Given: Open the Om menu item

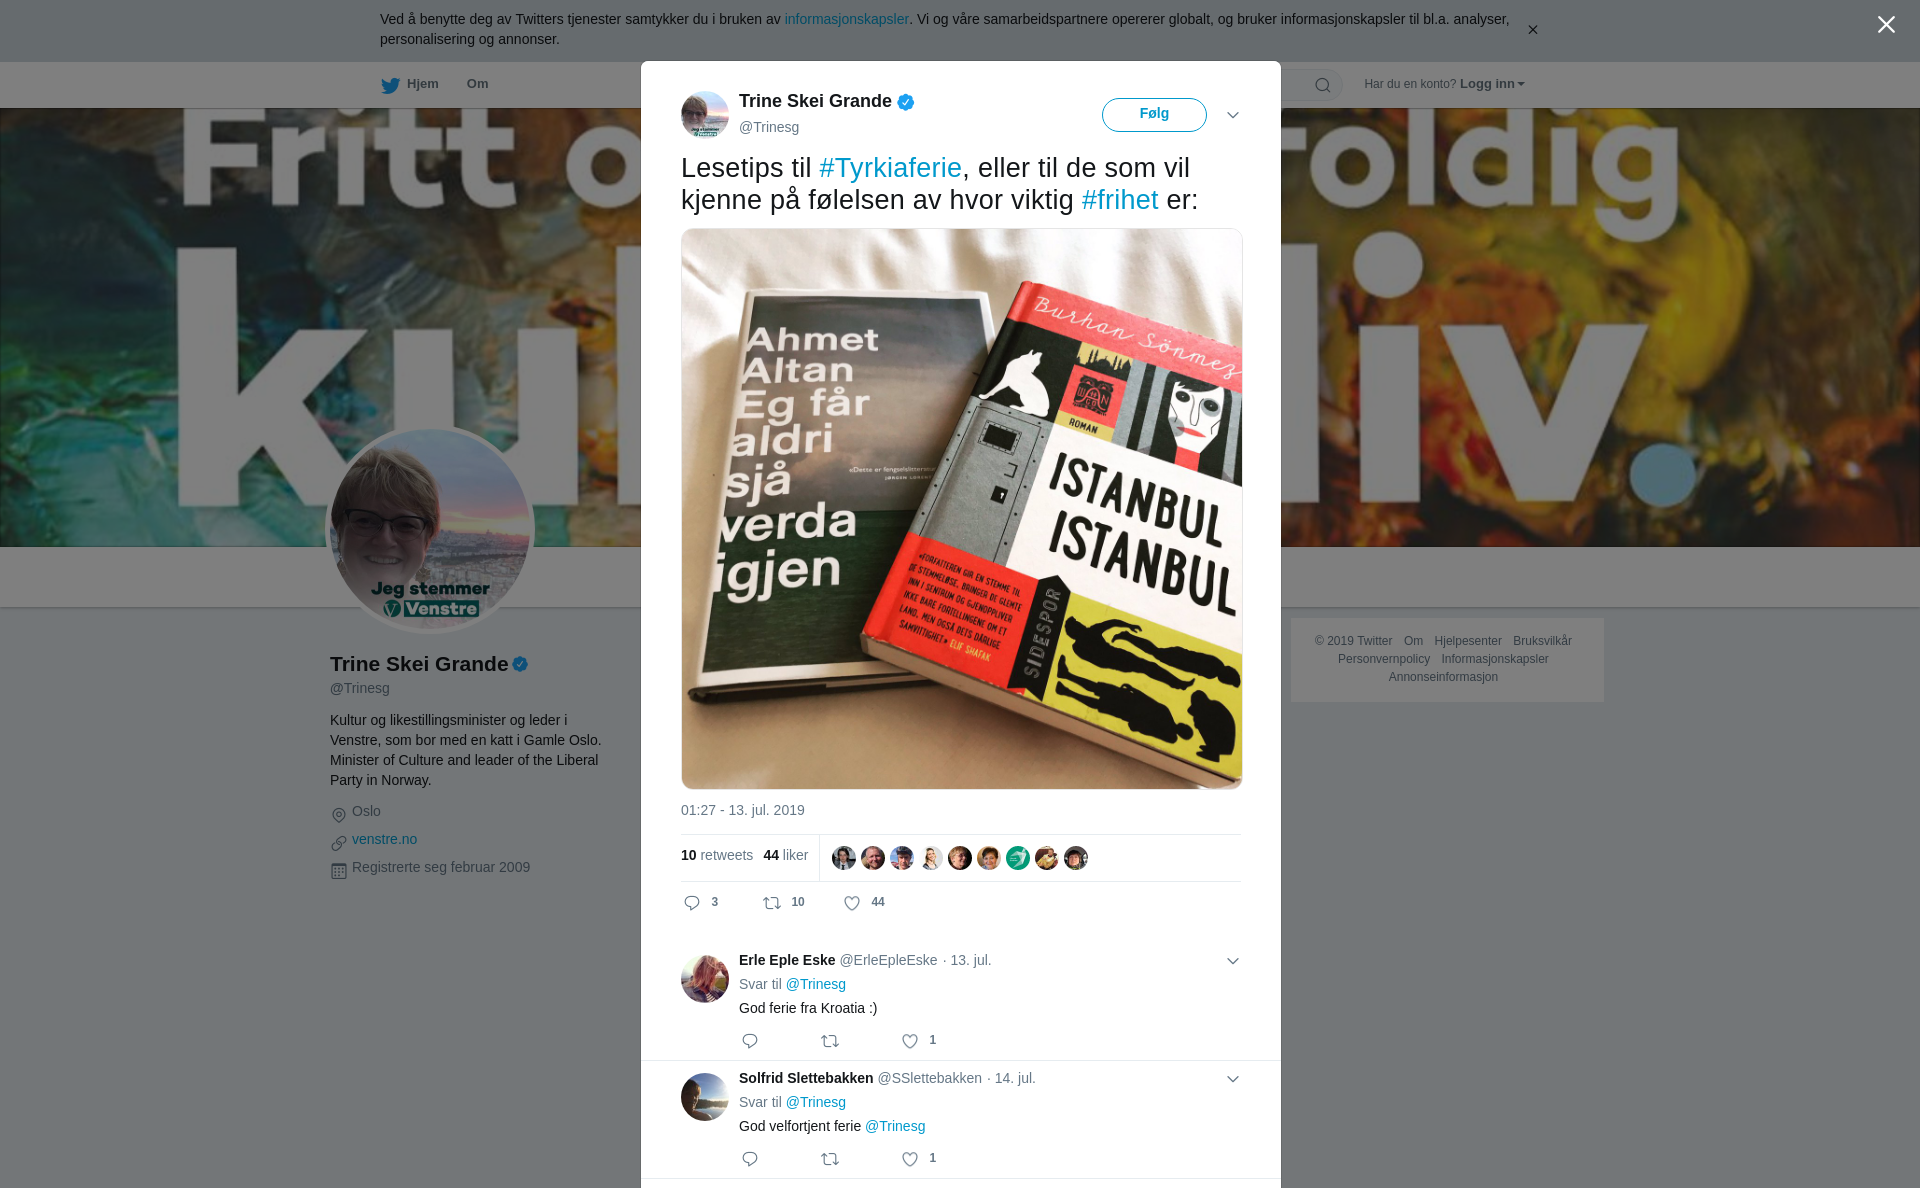Looking at the screenshot, I should click(x=477, y=84).
